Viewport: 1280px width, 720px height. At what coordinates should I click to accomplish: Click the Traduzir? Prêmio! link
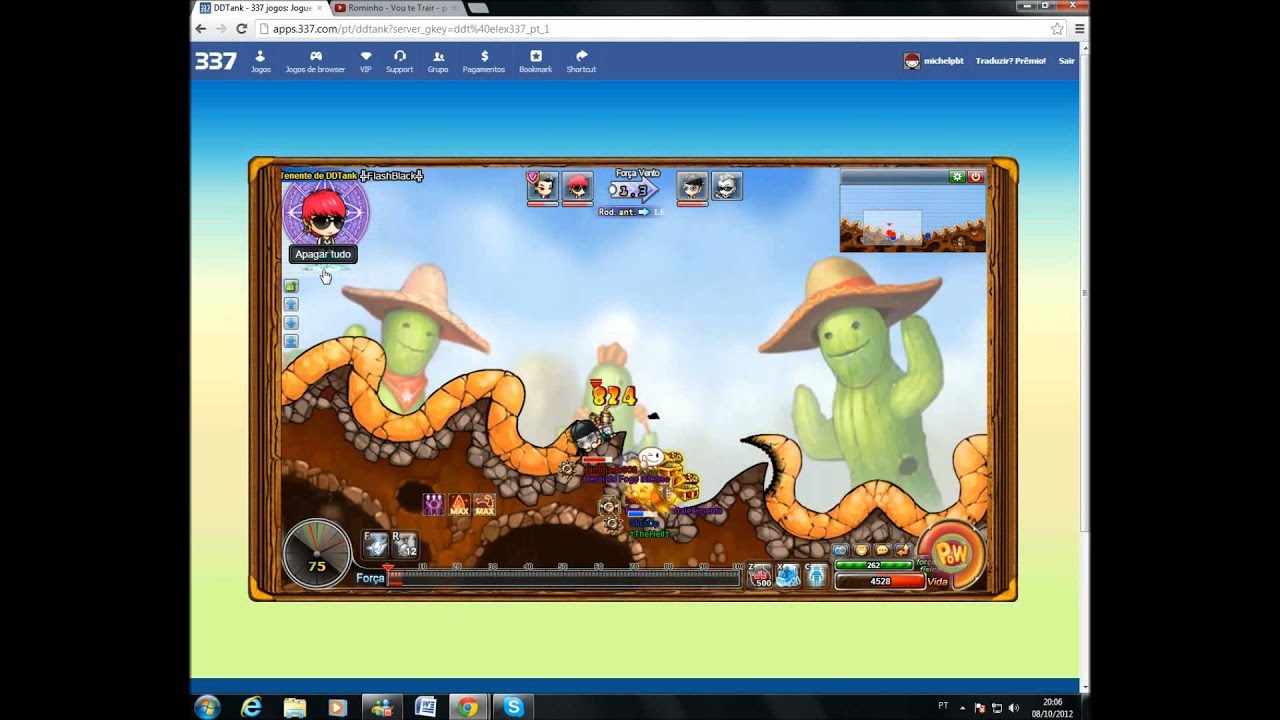coord(1010,61)
